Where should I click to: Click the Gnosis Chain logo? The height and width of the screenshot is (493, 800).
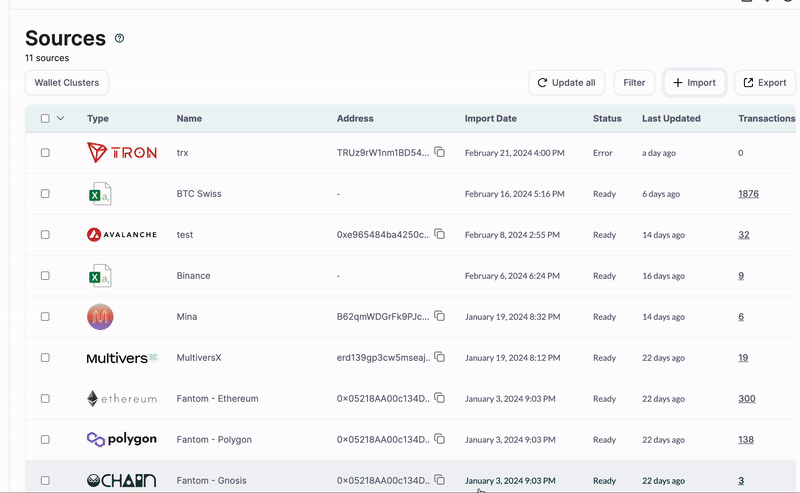click(121, 480)
